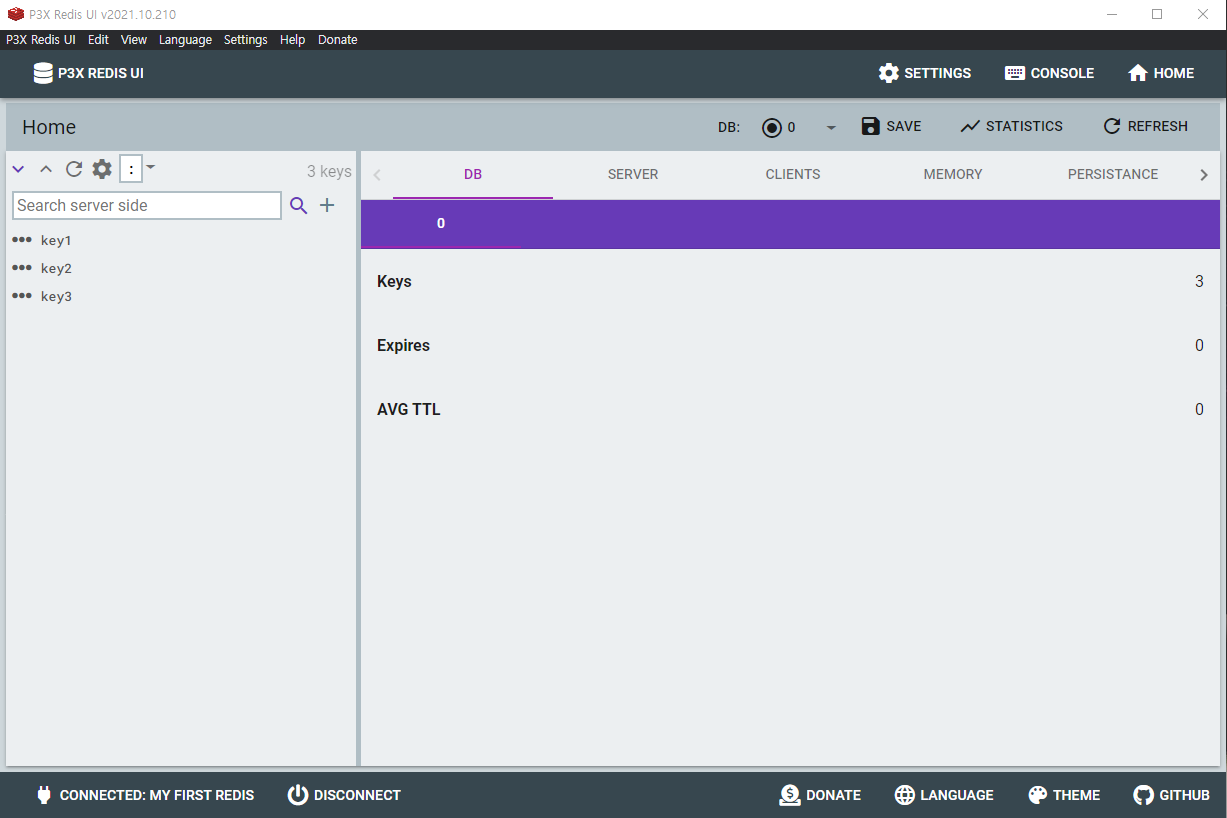Click the colon divider box
Screen dimensions: 1227x818
coord(131,169)
